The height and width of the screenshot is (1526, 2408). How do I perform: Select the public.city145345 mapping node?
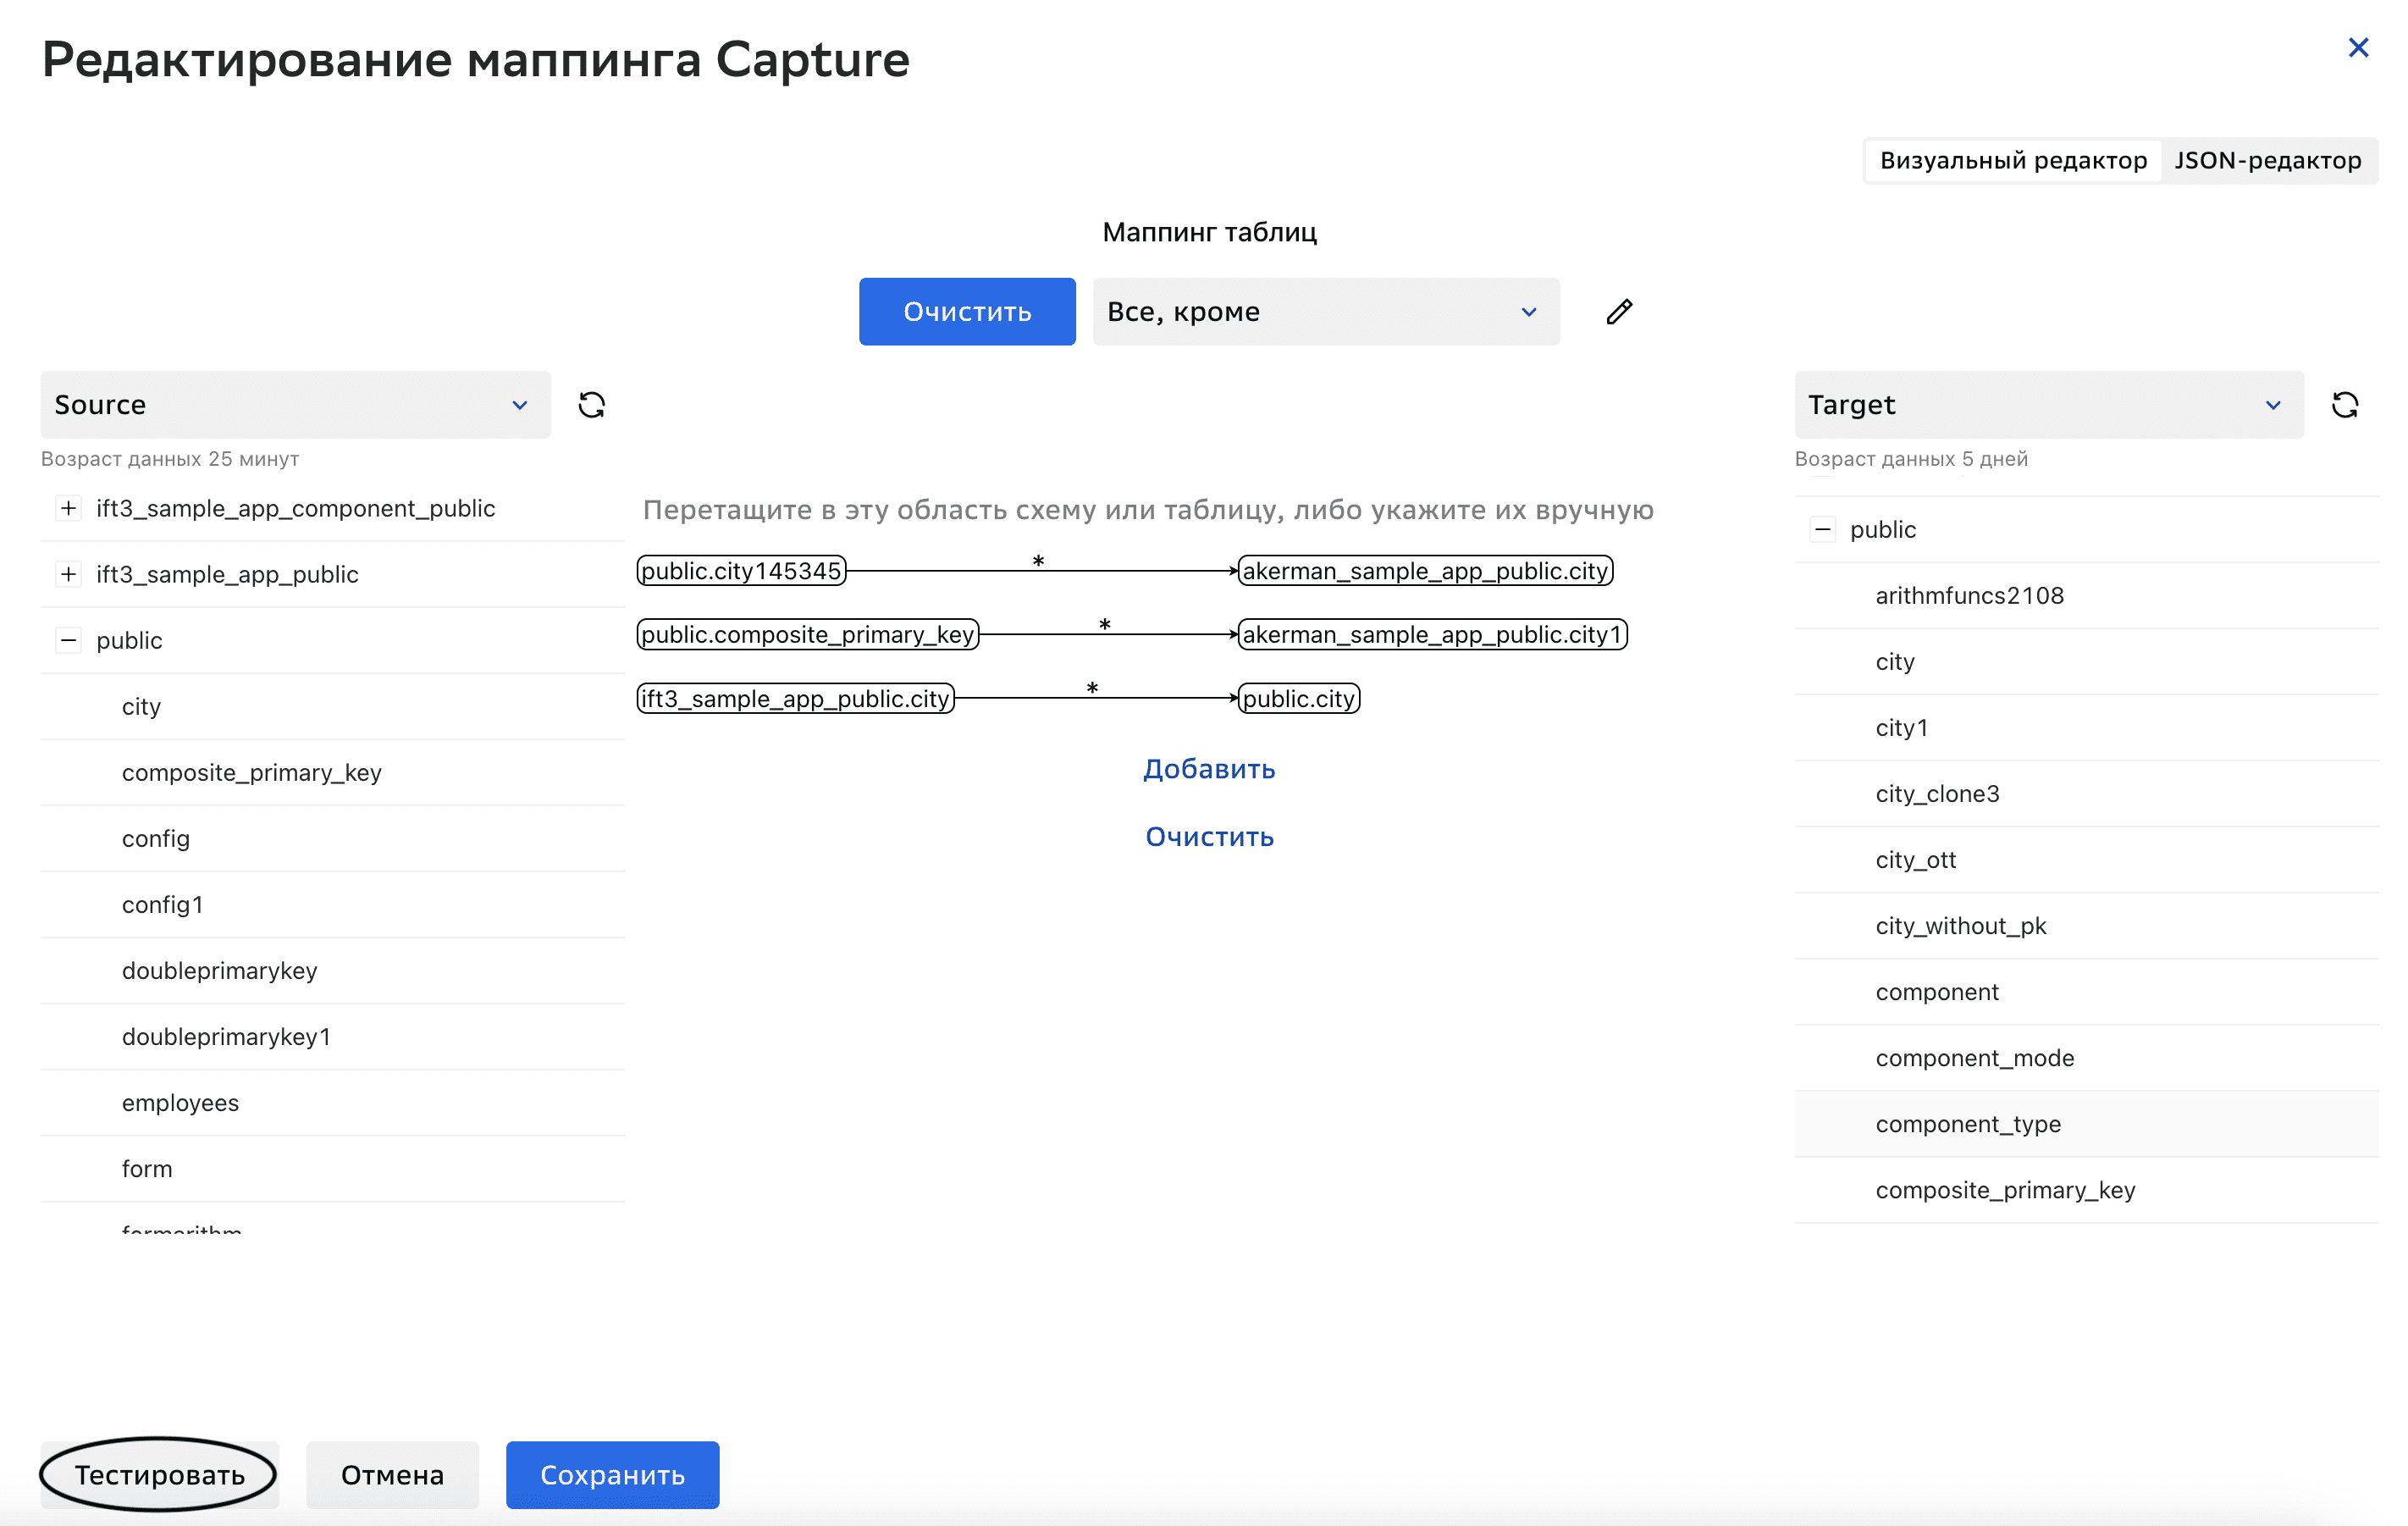pos(741,571)
